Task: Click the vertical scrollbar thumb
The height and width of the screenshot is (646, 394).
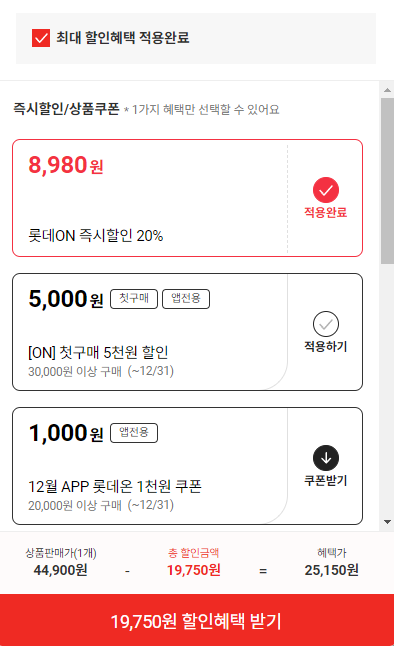Action: (x=387, y=181)
